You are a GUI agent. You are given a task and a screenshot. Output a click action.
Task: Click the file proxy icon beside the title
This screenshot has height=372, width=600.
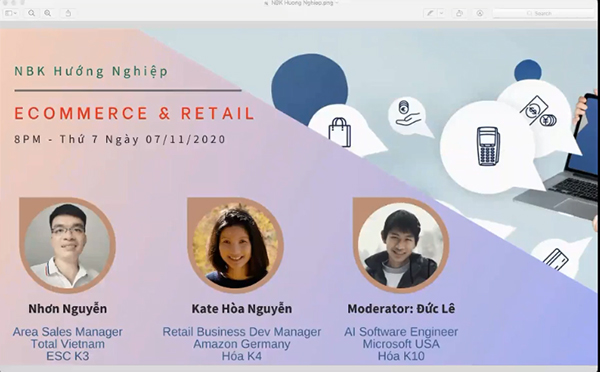pyautogui.click(x=266, y=3)
